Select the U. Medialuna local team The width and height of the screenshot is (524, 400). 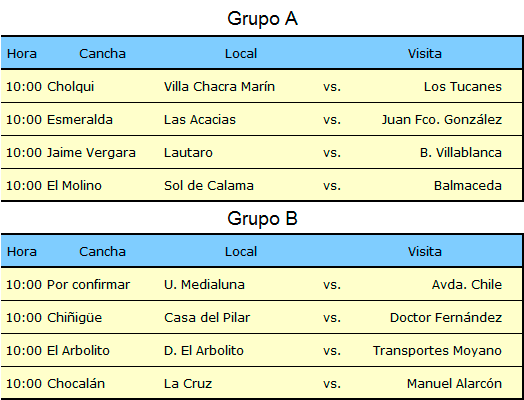click(204, 285)
